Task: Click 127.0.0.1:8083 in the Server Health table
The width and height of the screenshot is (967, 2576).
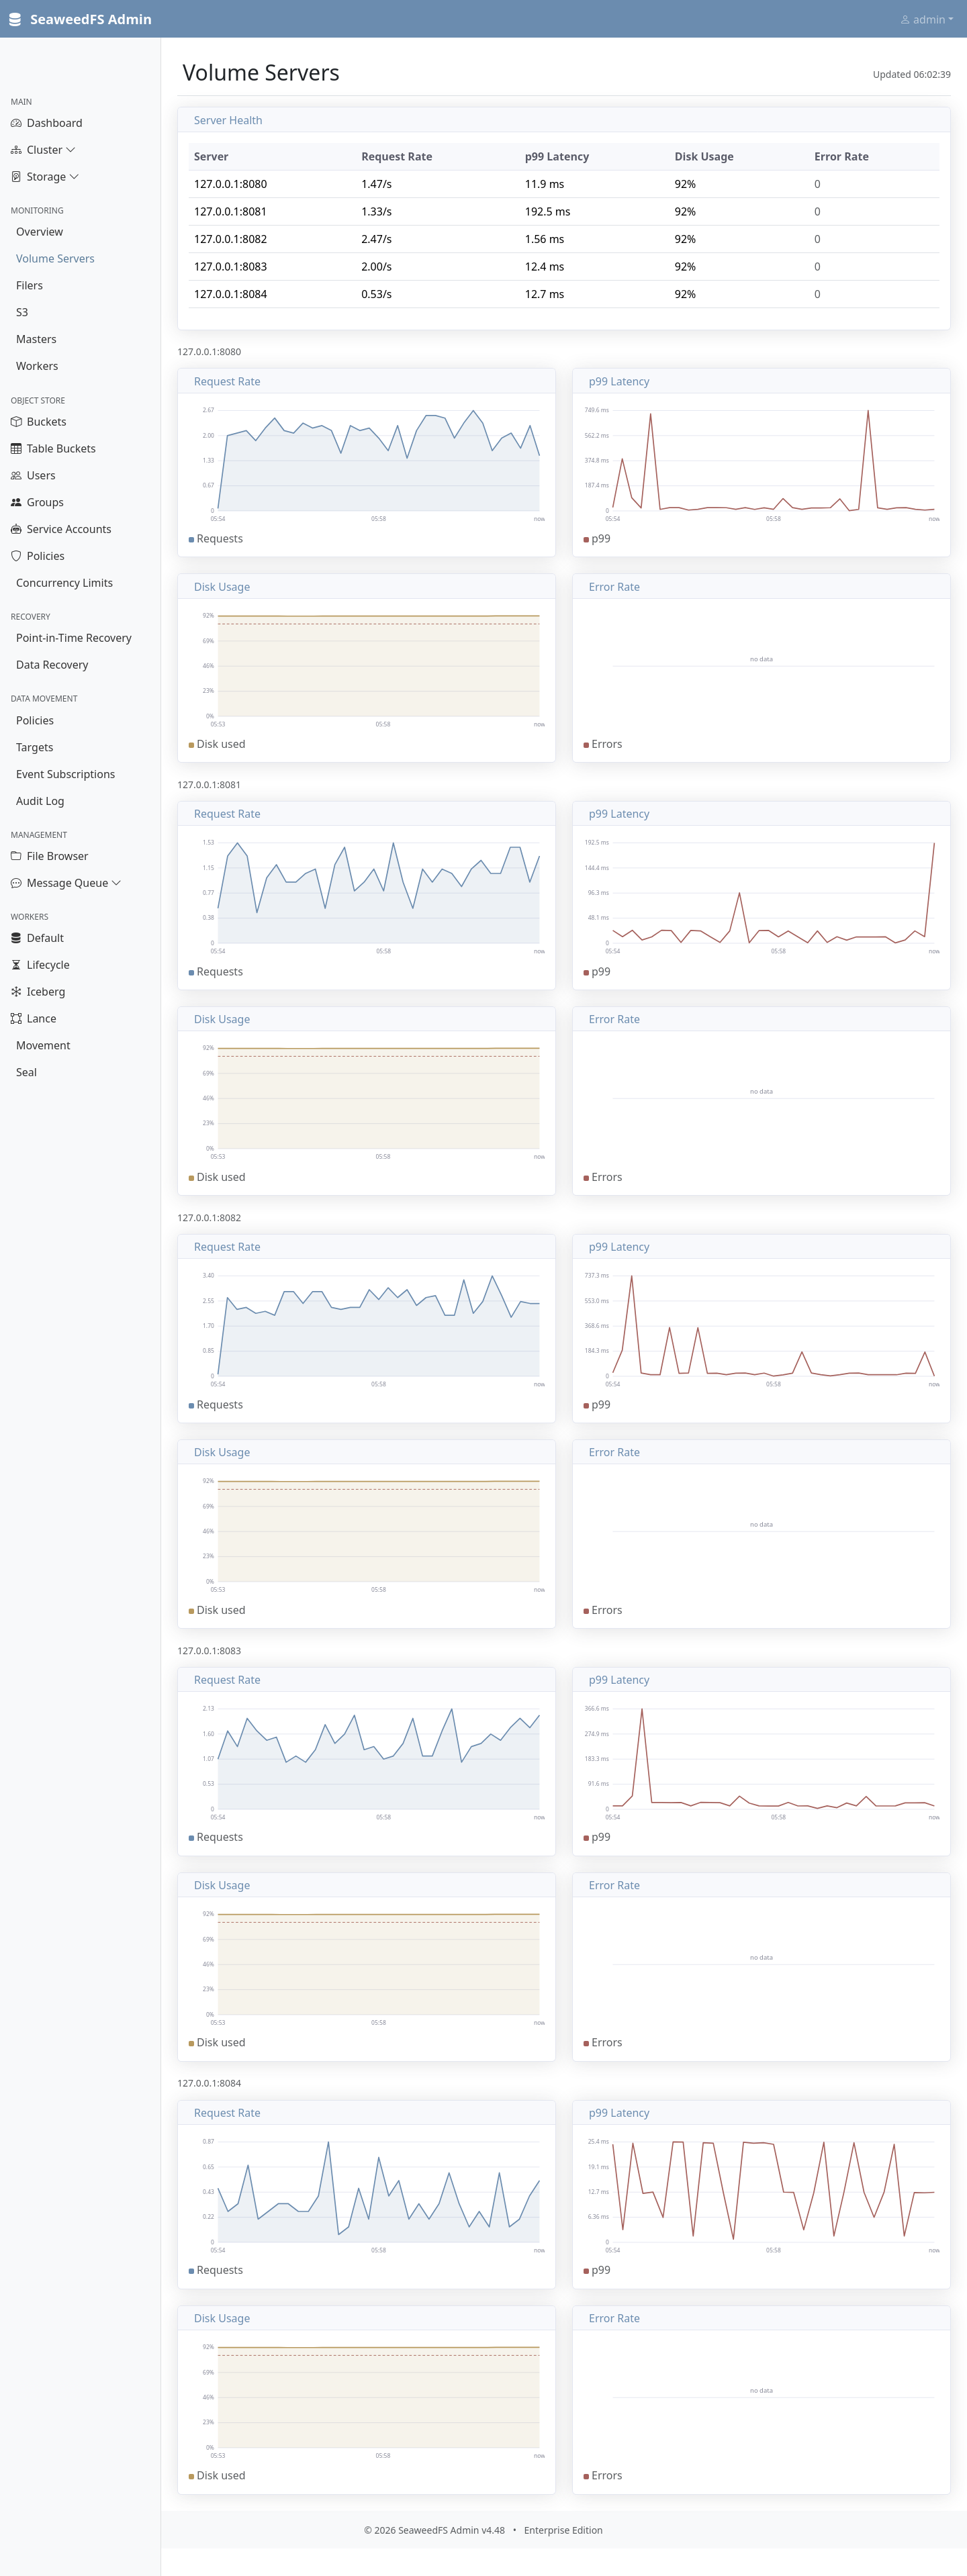Action: 230,267
